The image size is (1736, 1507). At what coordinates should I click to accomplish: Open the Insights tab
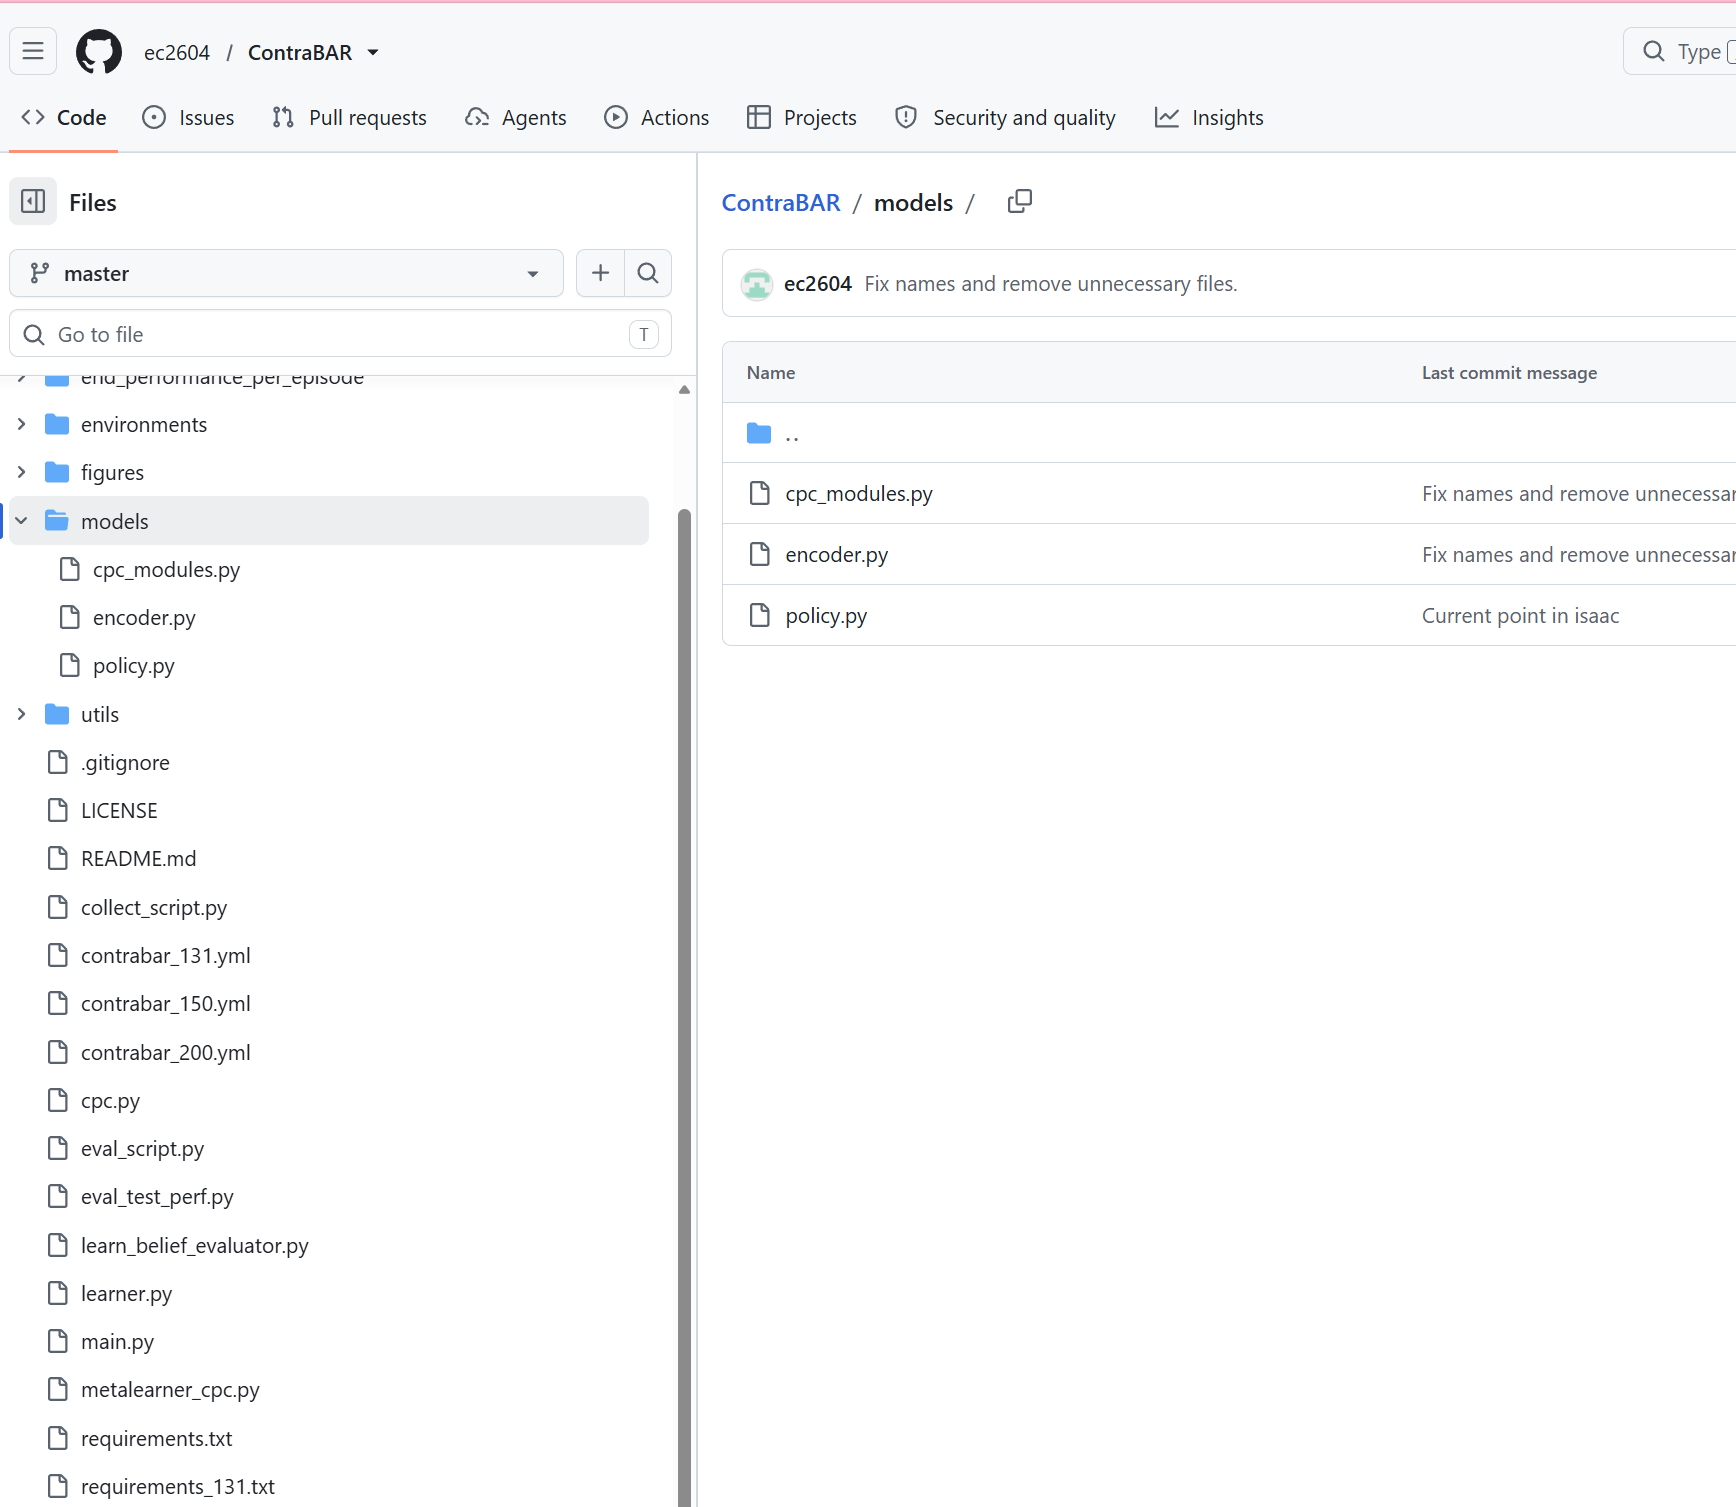pyautogui.click(x=1209, y=117)
